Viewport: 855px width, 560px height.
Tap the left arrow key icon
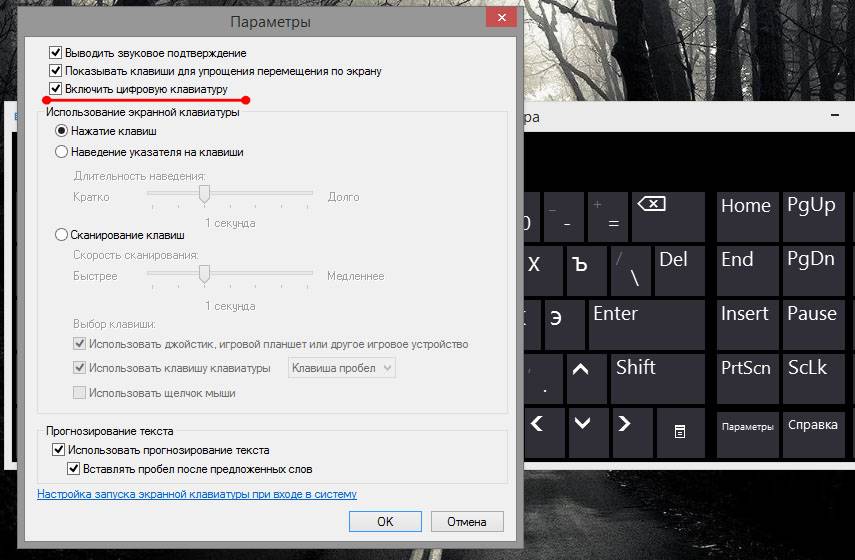[544, 432]
